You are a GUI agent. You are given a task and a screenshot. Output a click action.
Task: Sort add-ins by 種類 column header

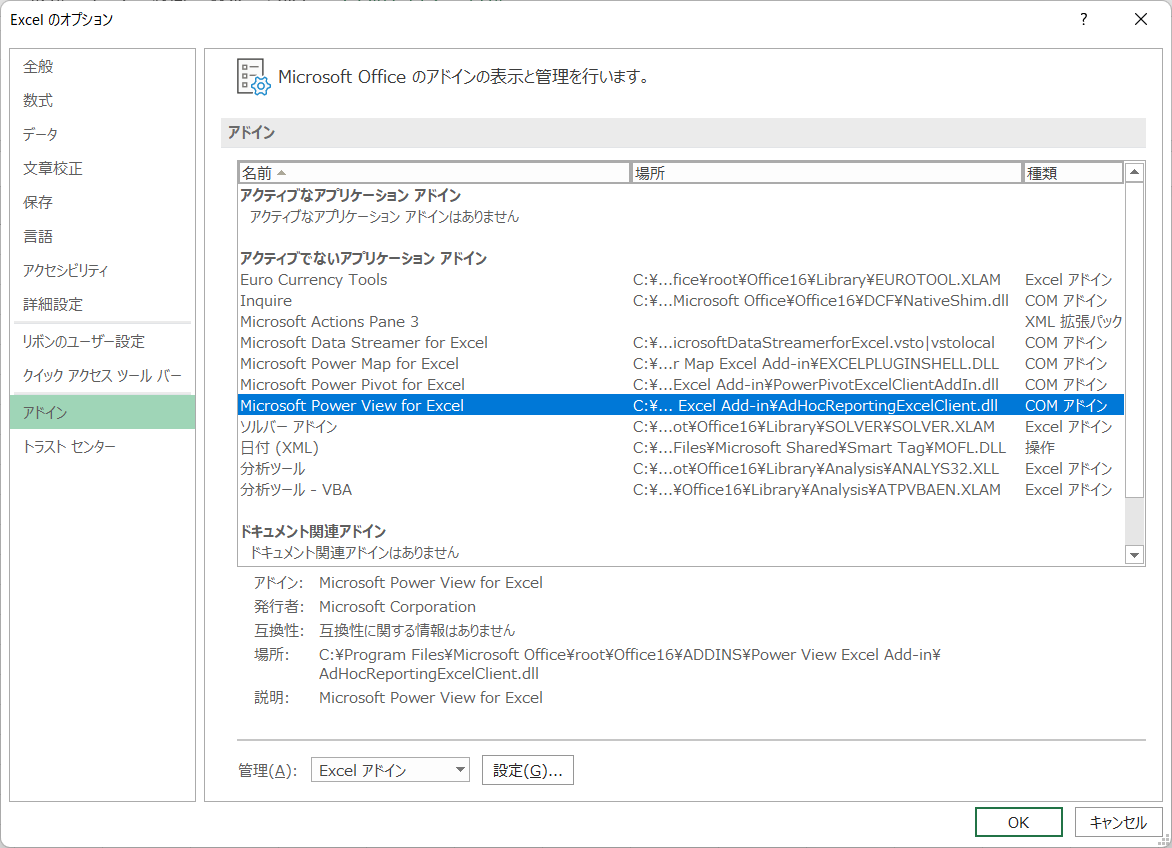point(1073,173)
